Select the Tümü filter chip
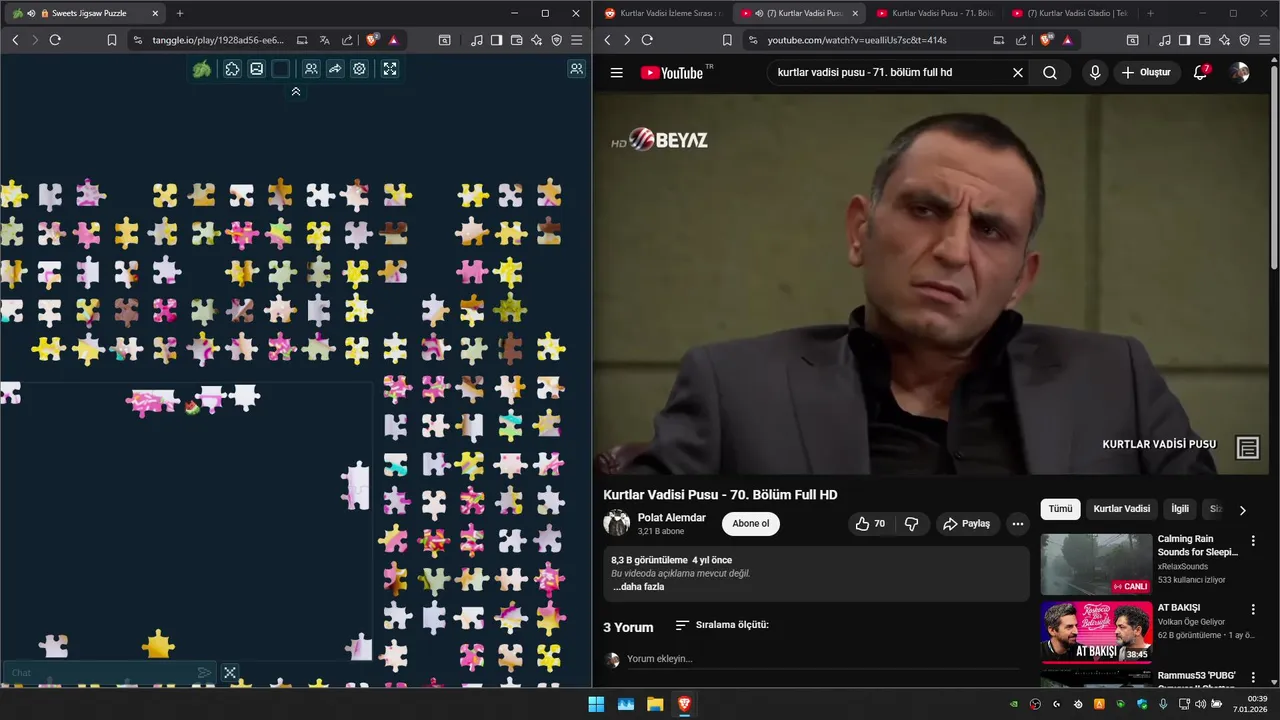 (x=1061, y=509)
